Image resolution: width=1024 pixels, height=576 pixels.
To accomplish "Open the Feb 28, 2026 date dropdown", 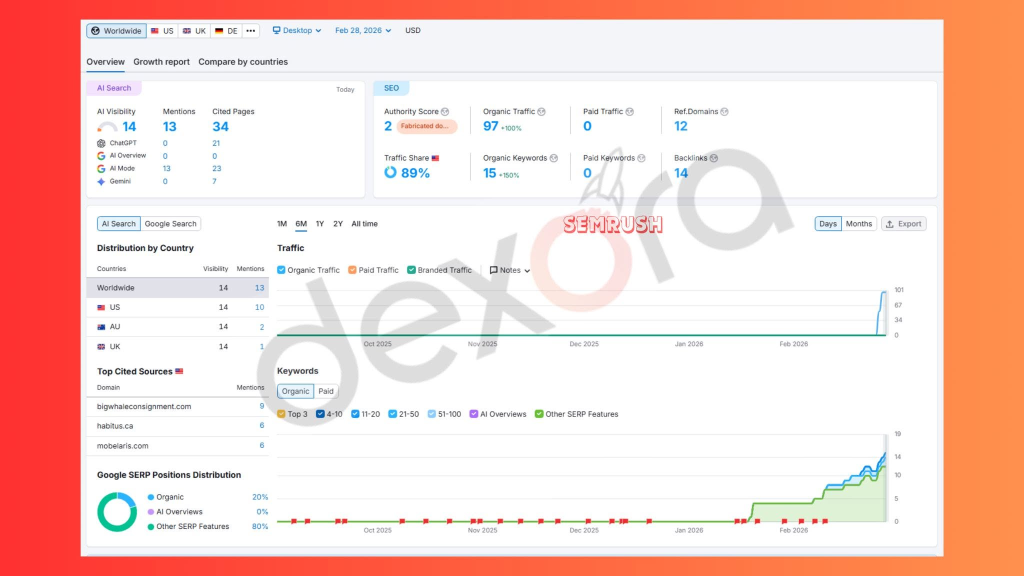I will coord(363,31).
